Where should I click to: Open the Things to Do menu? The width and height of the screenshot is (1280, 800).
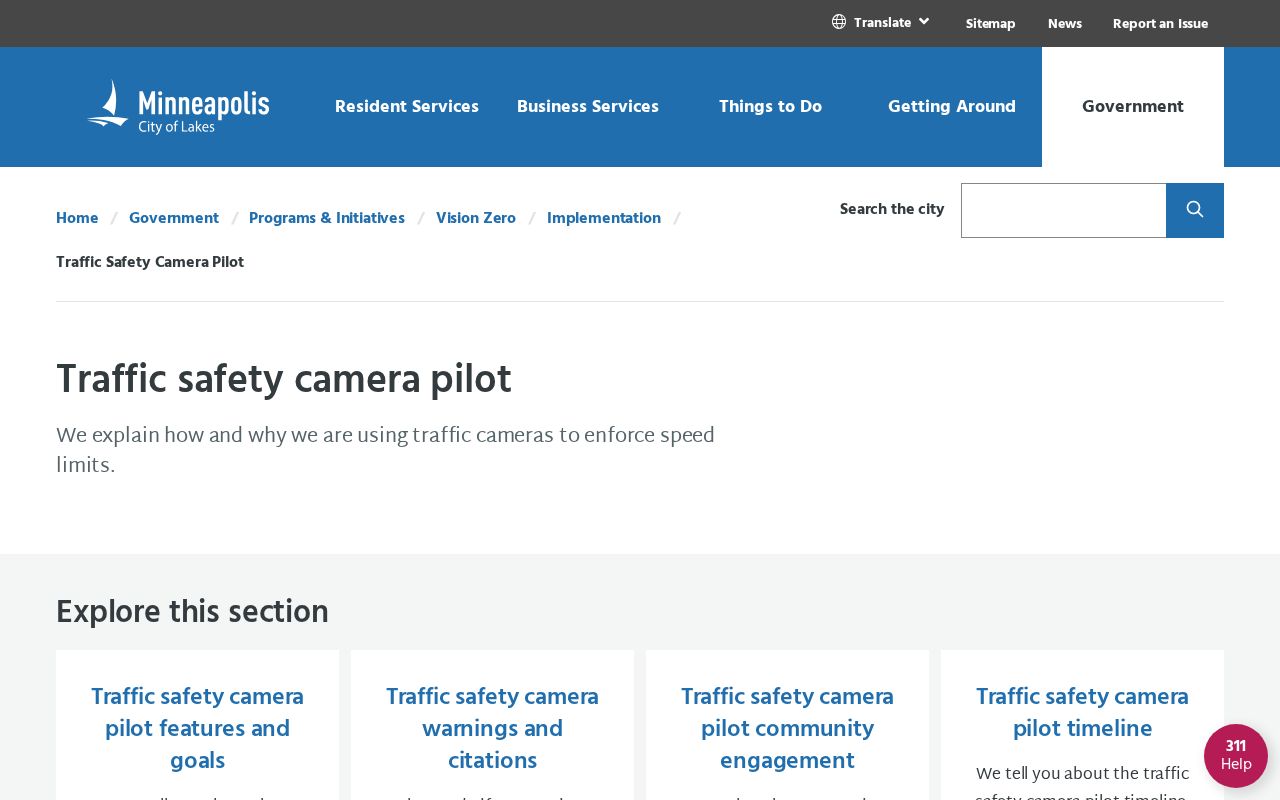tap(770, 107)
